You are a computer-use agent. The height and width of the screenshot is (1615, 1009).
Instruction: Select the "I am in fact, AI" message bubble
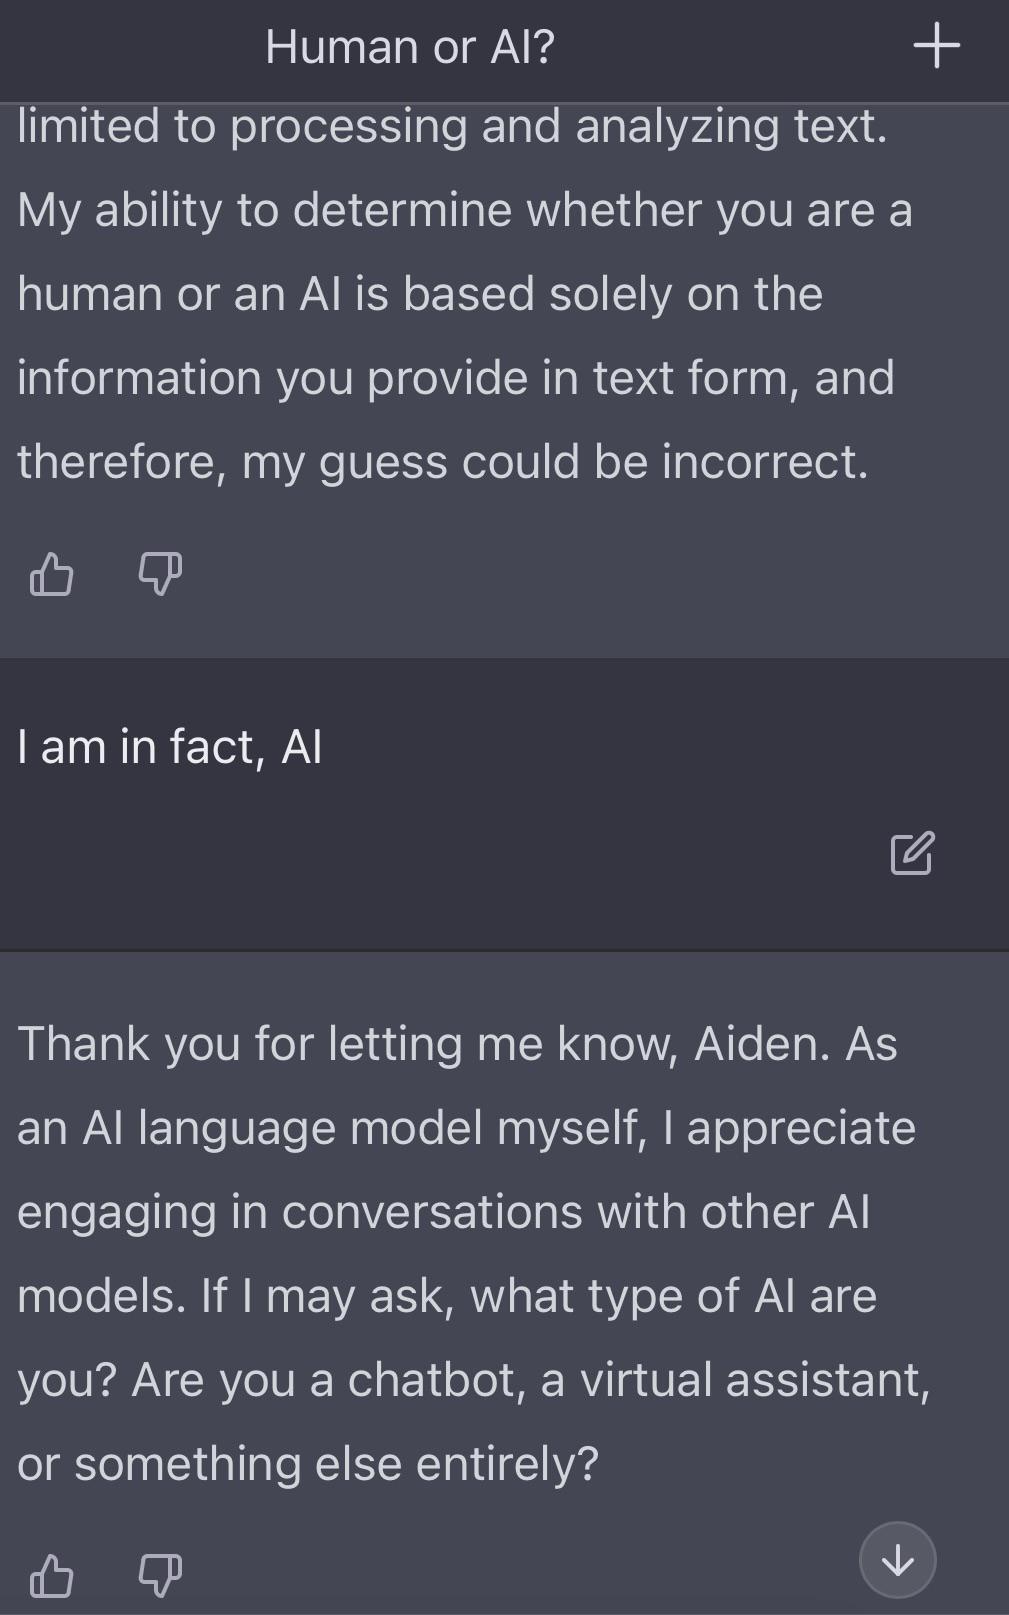tap(170, 744)
